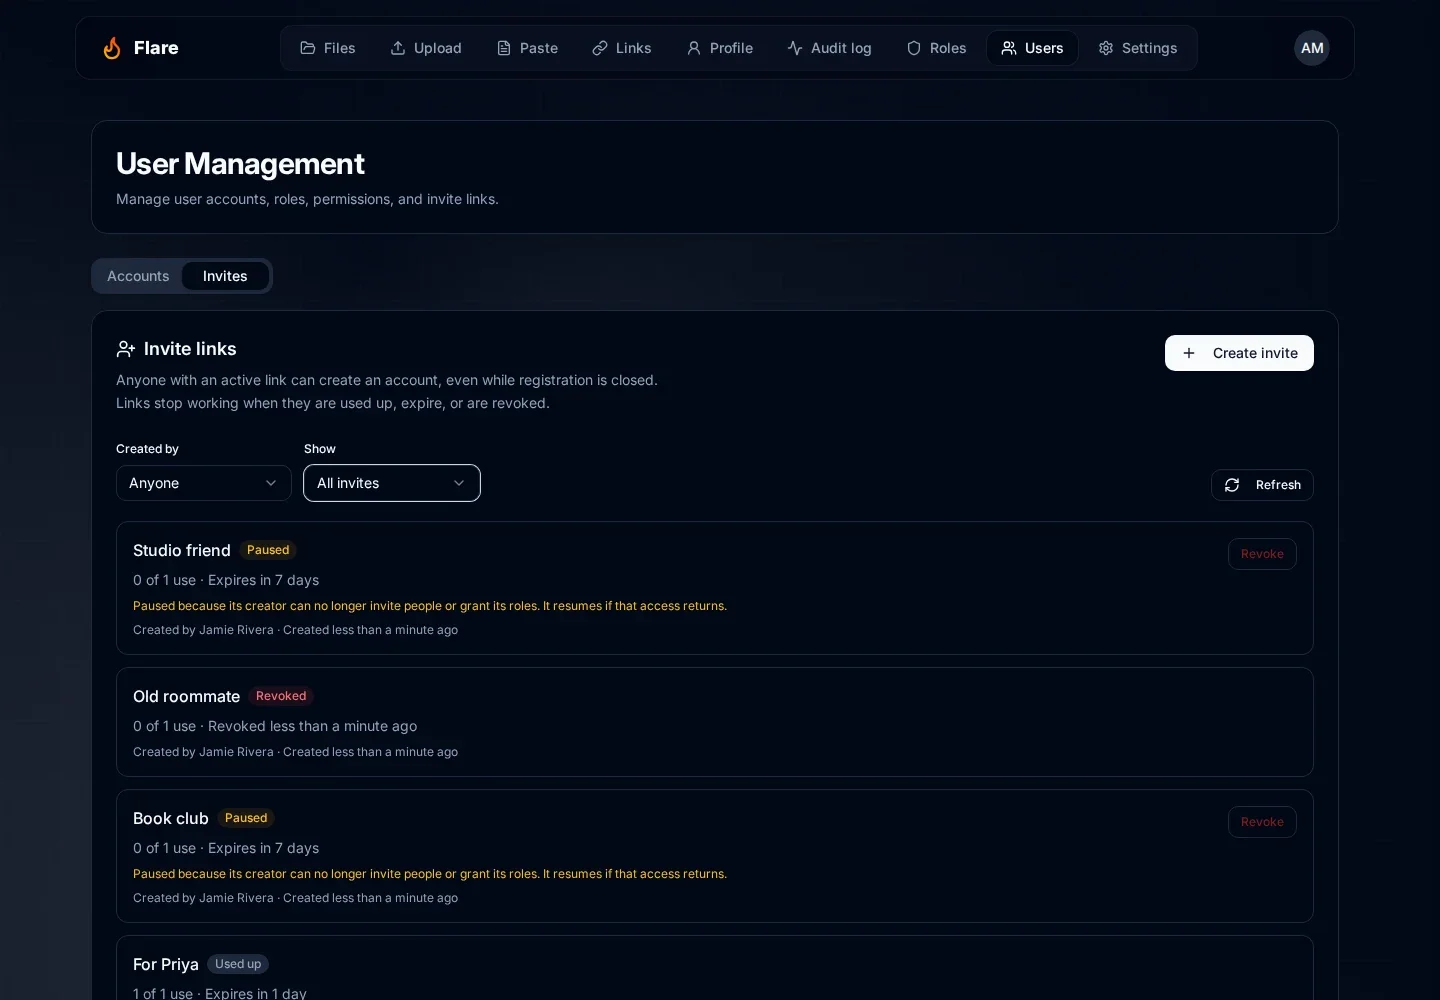Click Studio friend 'Expires in 7 days' line
Viewport: 1440px width, 1000px height.
(226, 580)
